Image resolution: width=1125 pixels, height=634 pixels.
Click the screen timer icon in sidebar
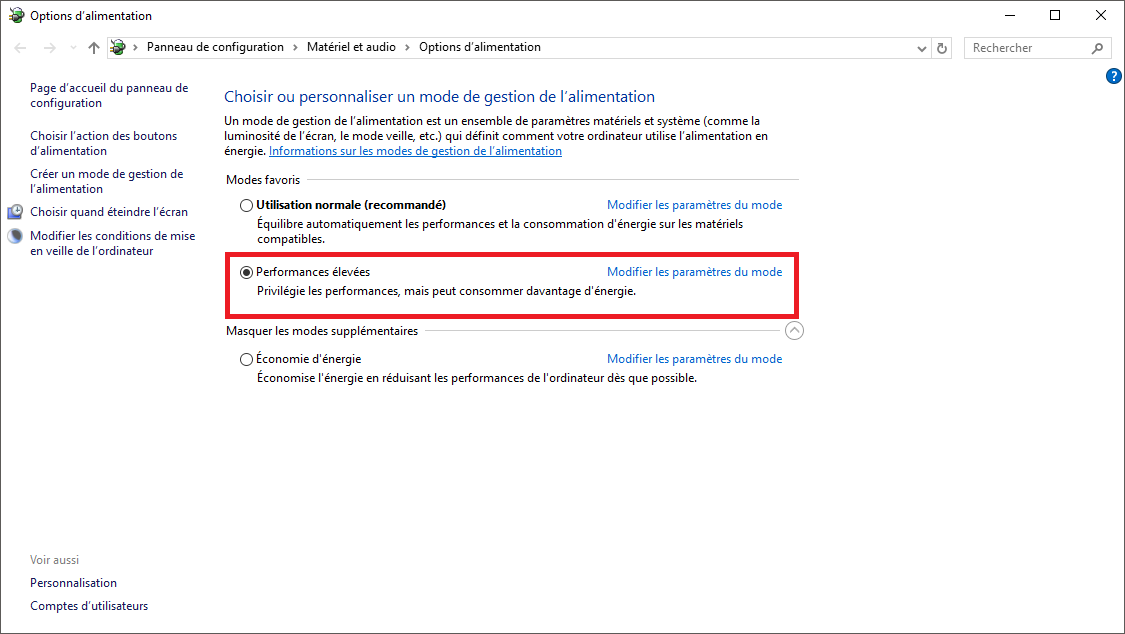click(x=15, y=212)
